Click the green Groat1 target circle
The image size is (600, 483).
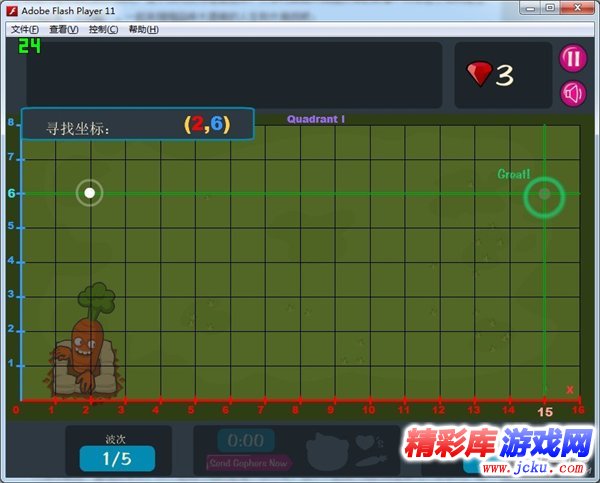544,197
